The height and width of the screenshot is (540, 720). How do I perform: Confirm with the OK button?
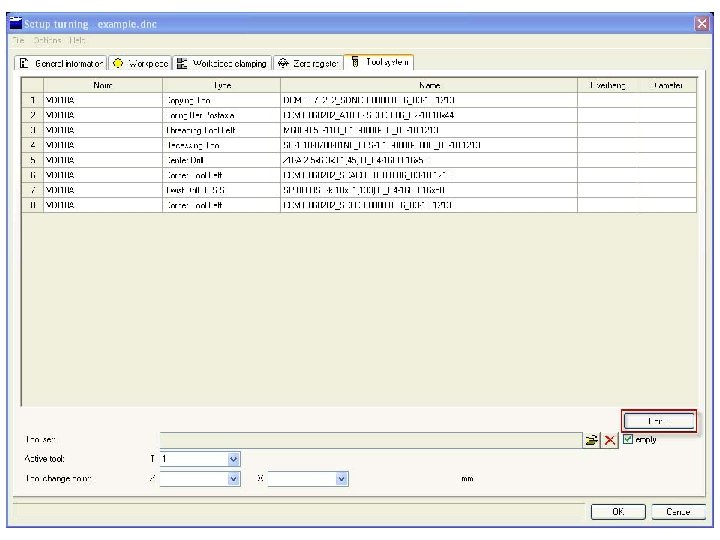point(618,512)
